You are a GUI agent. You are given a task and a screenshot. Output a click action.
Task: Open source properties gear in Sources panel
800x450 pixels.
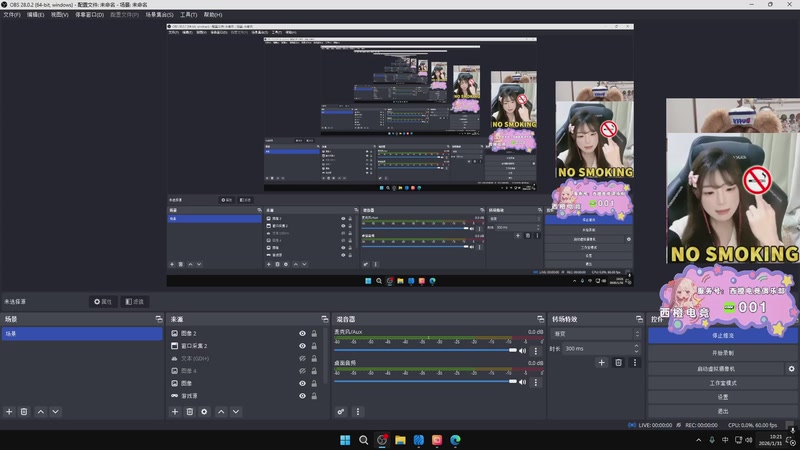click(204, 412)
